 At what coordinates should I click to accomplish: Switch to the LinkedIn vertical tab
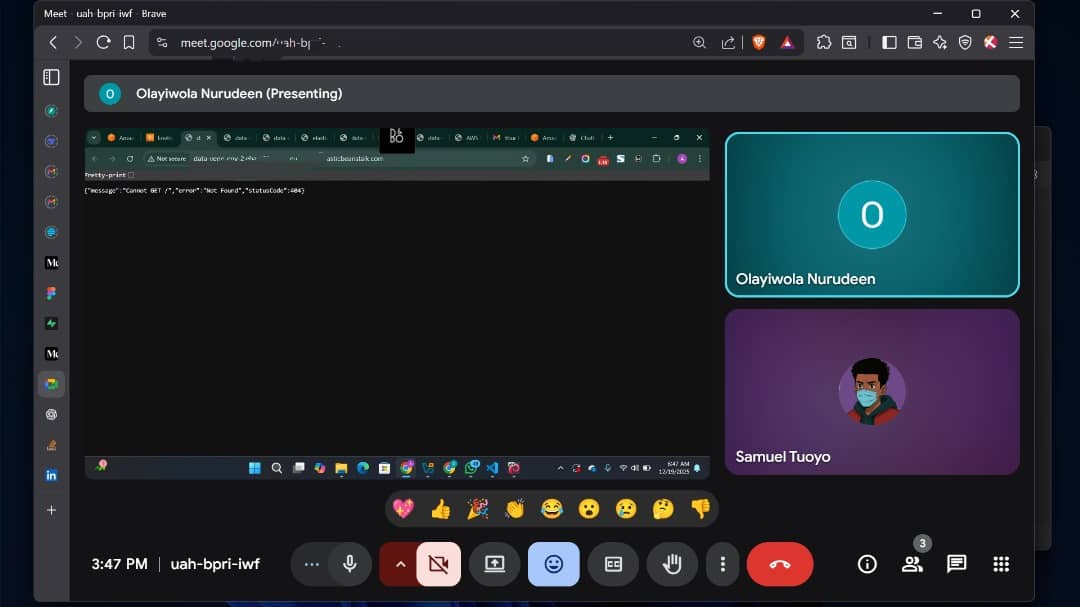pyautogui.click(x=52, y=475)
